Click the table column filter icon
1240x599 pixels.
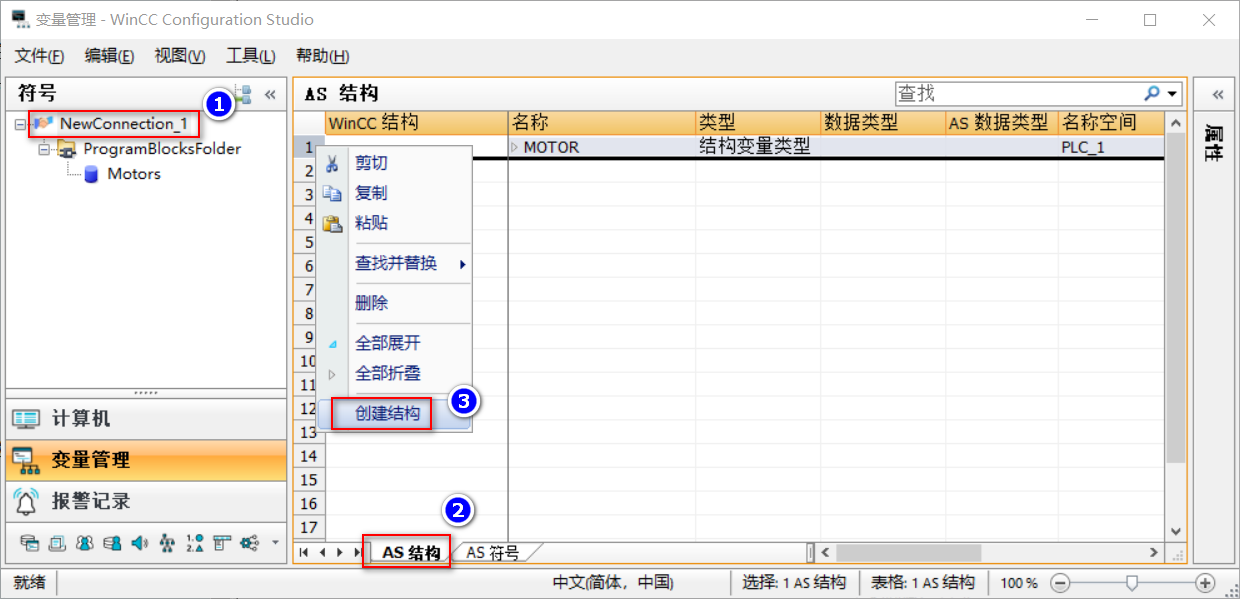[x=222, y=542]
